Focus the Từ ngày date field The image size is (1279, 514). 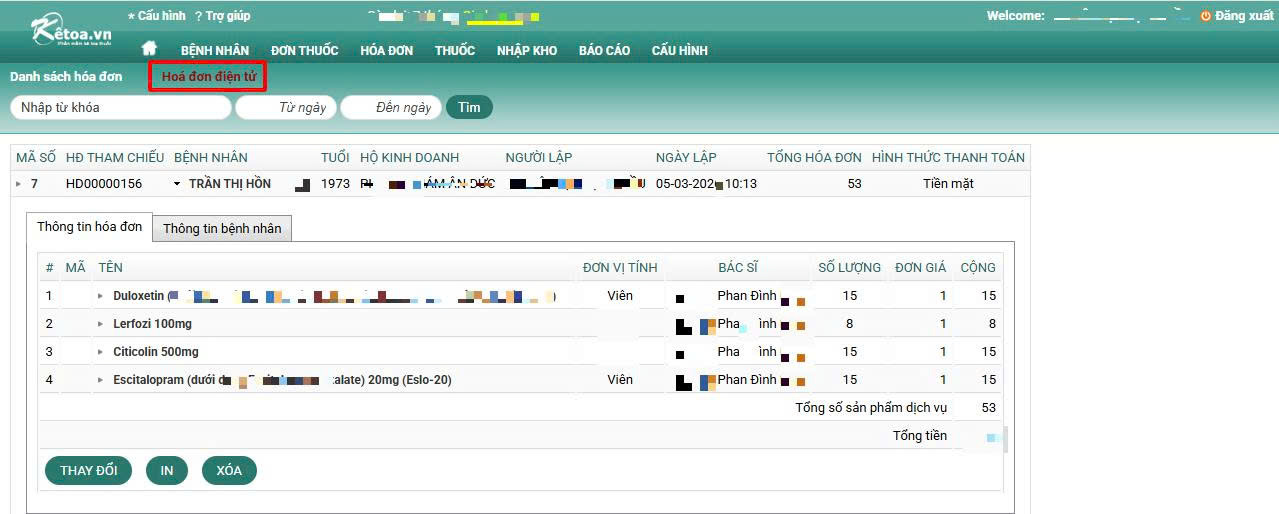click(x=286, y=108)
